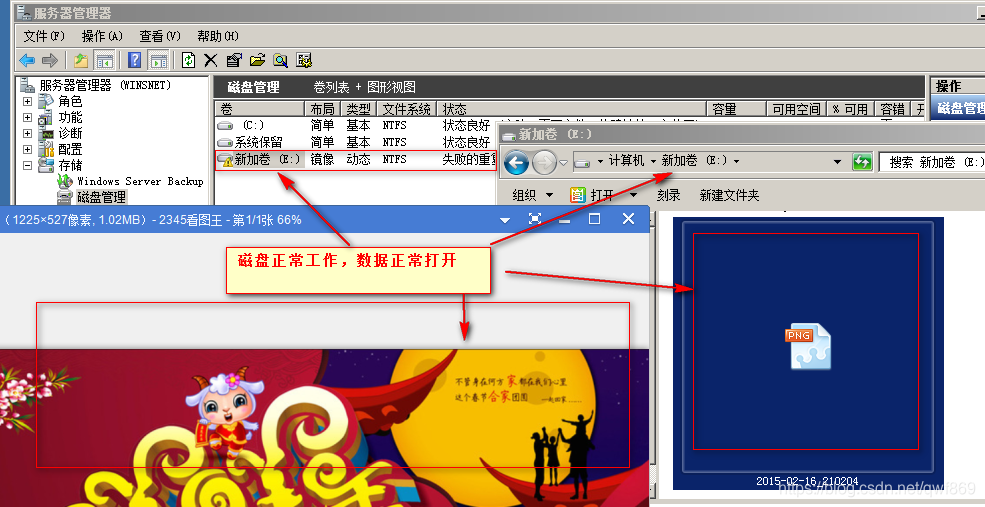Close the 2345看图王 image viewer window
The width and height of the screenshot is (985, 507).
coord(628,219)
